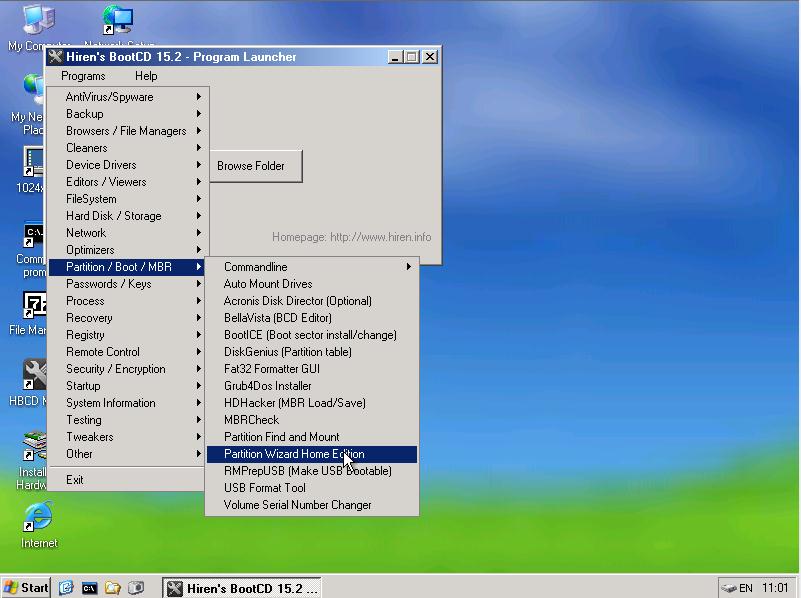This screenshot has width=801, height=598.
Task: Click the drive icon in system tray
Action: pyautogui.click(x=728, y=588)
